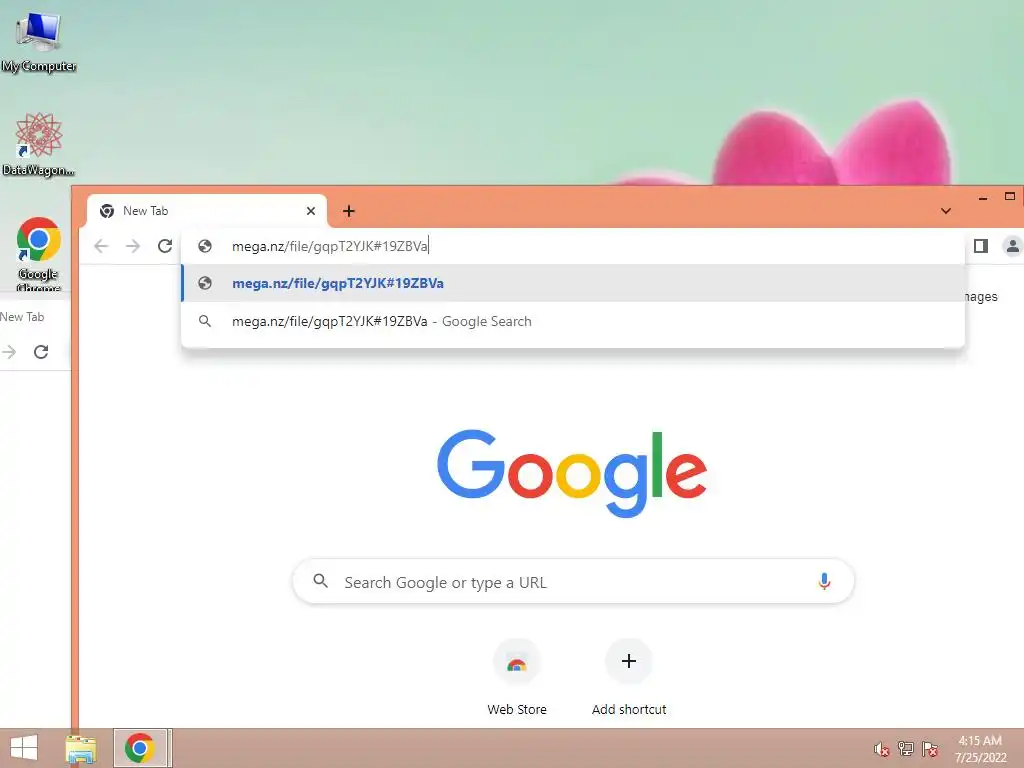
Task: Open the Windows Start button
Action: (24, 748)
